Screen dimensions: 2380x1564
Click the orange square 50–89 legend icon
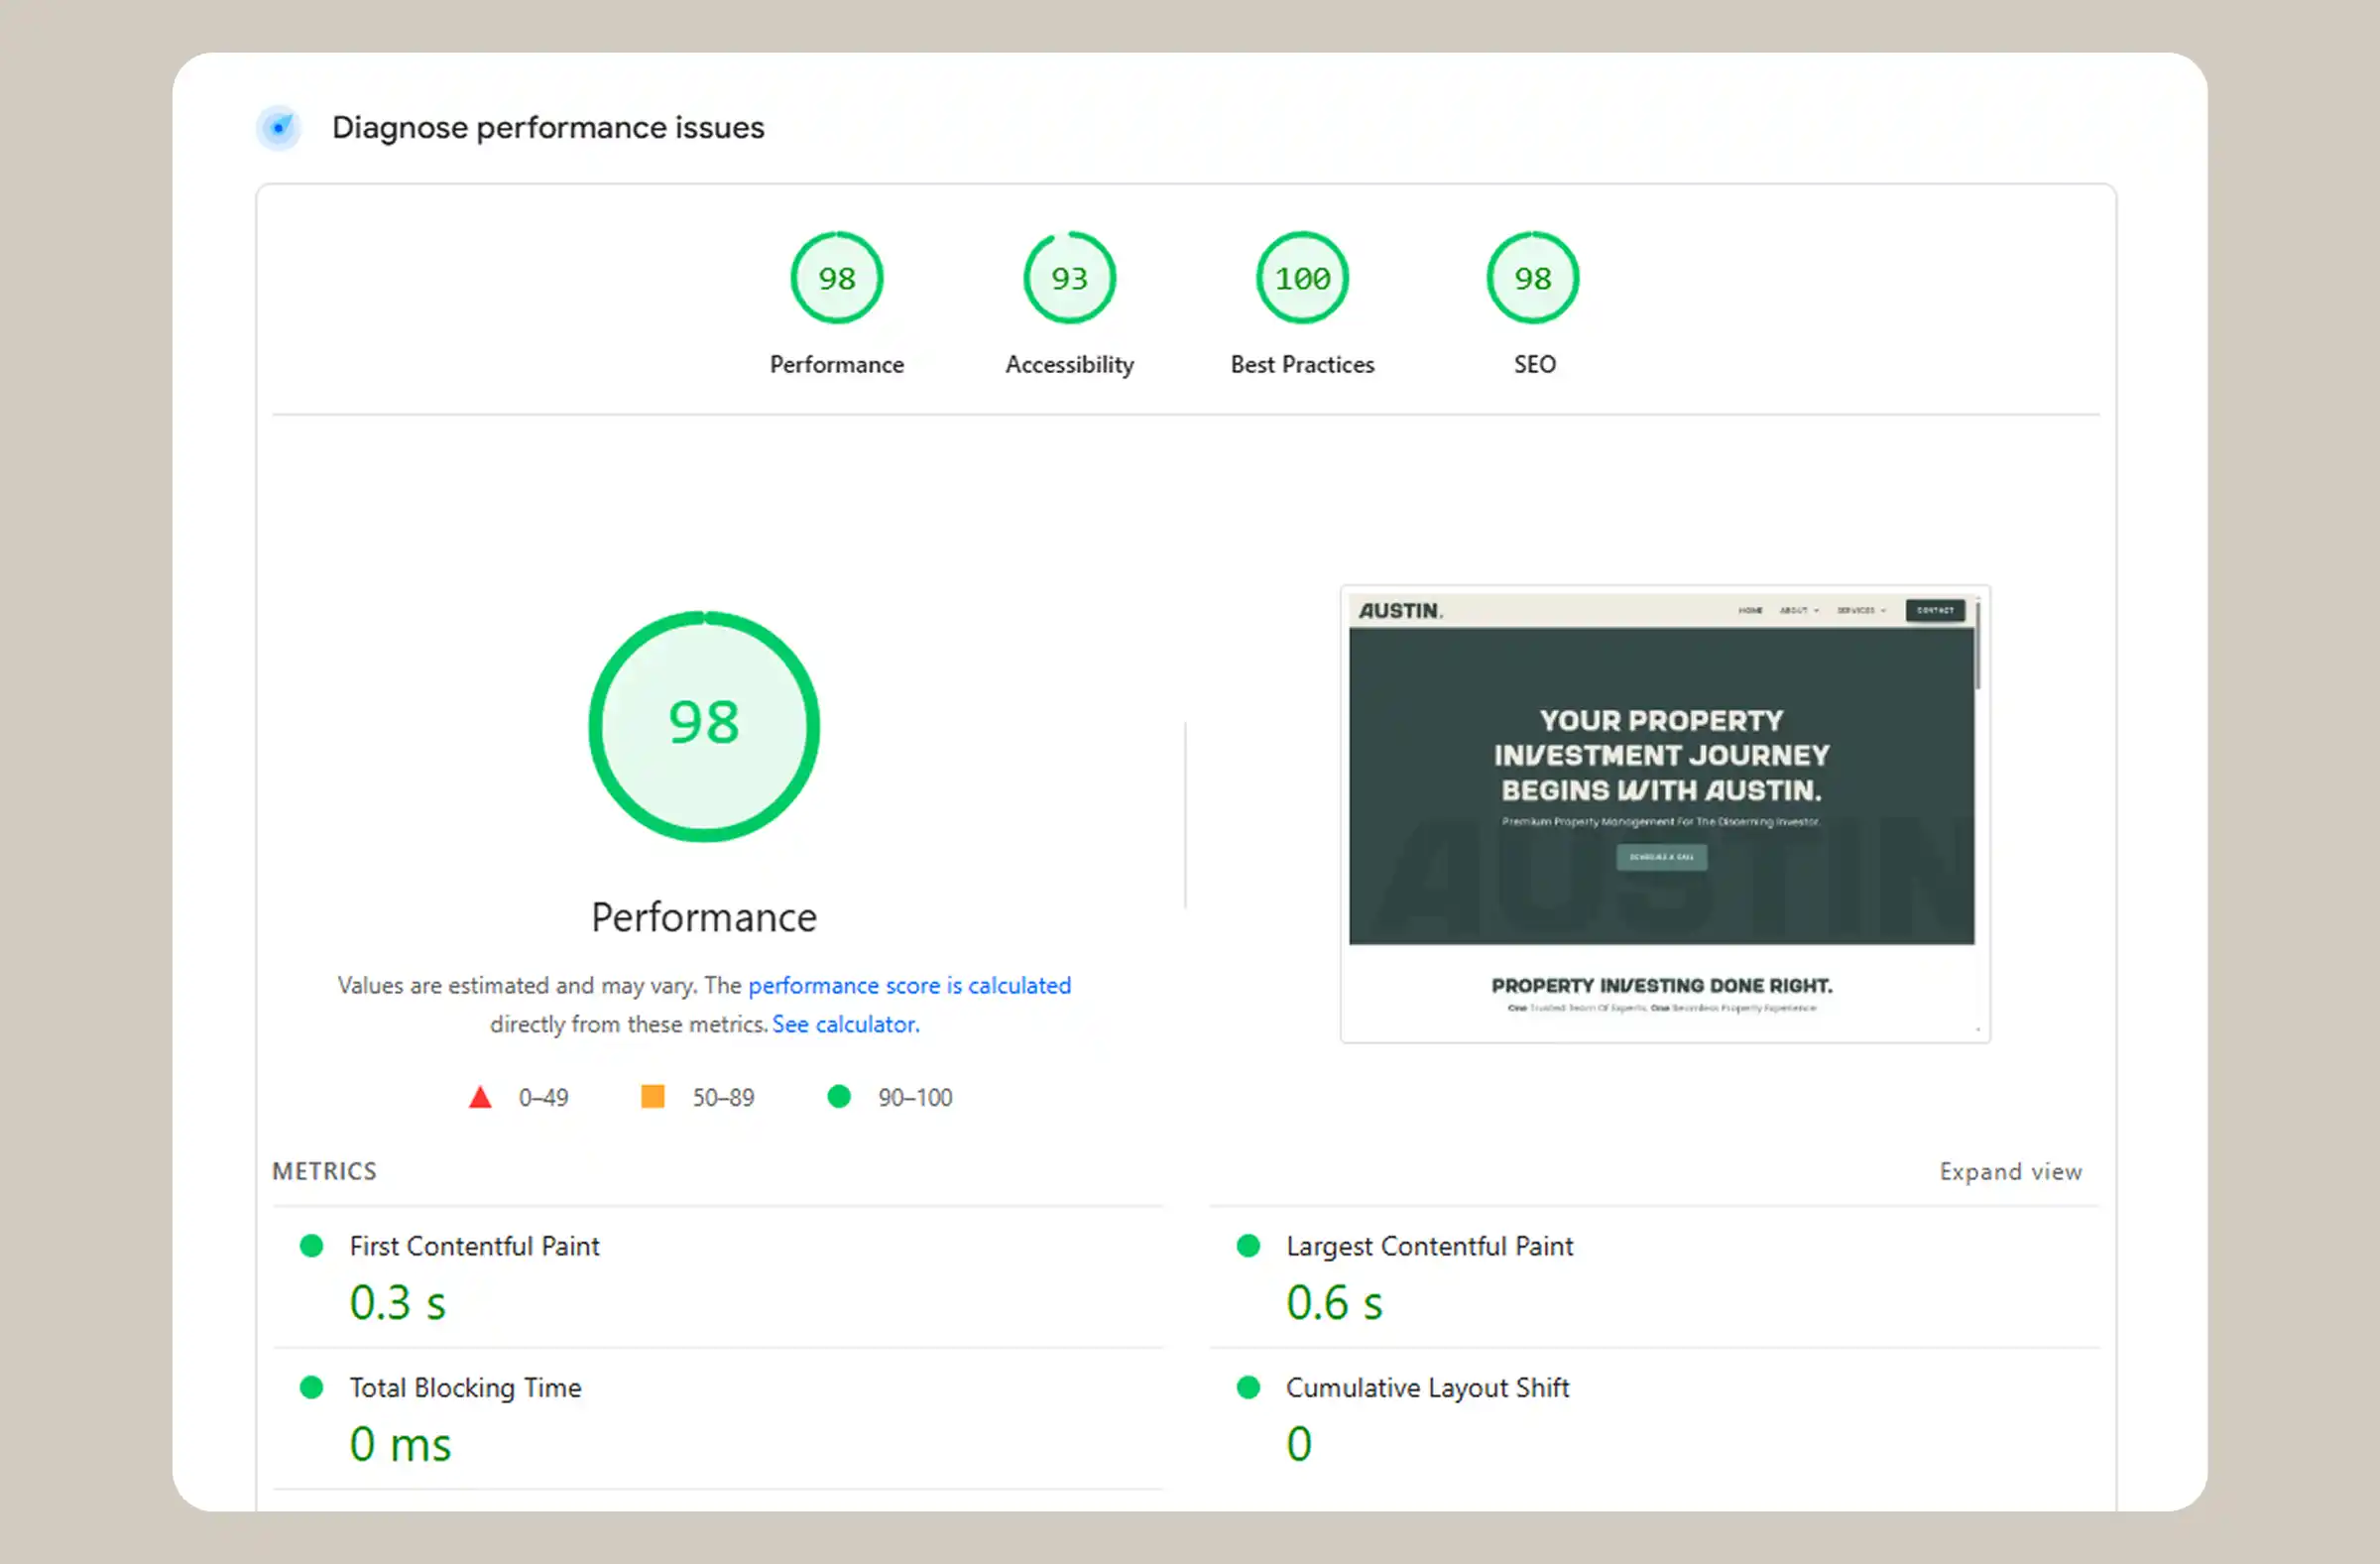[x=653, y=1097]
